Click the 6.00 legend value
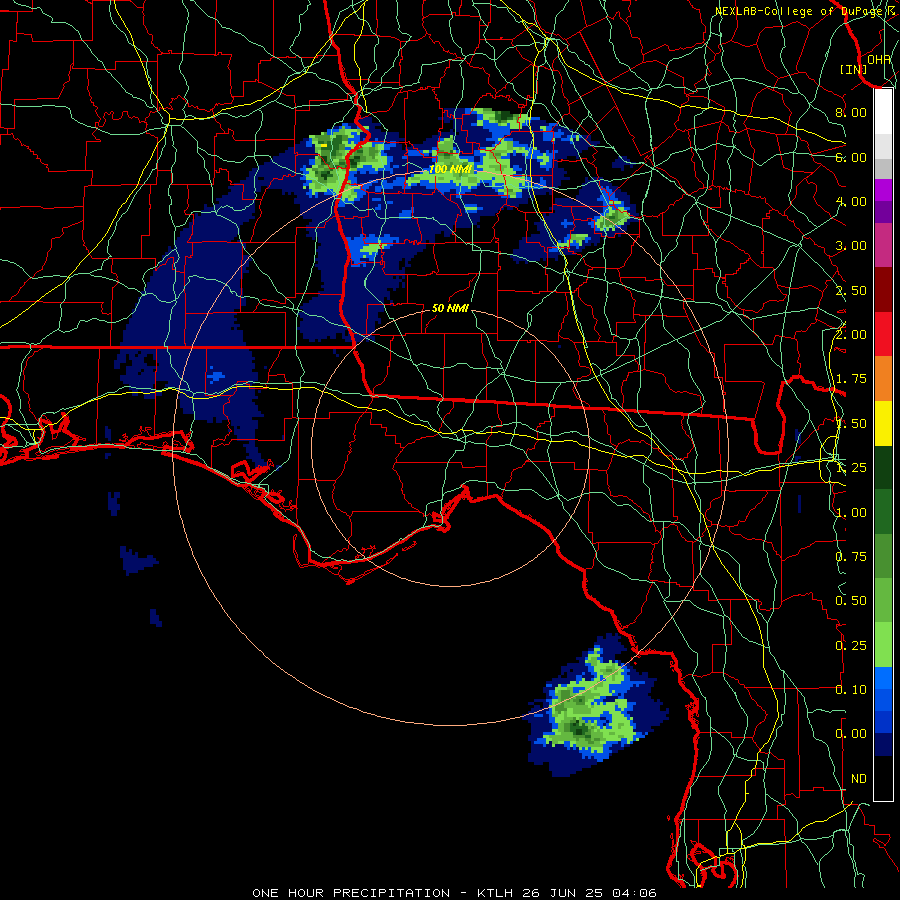This screenshot has height=900, width=900. tap(851, 157)
